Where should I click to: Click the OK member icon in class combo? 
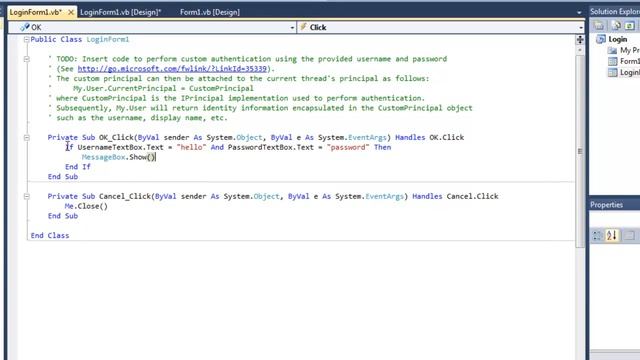pos(24,27)
